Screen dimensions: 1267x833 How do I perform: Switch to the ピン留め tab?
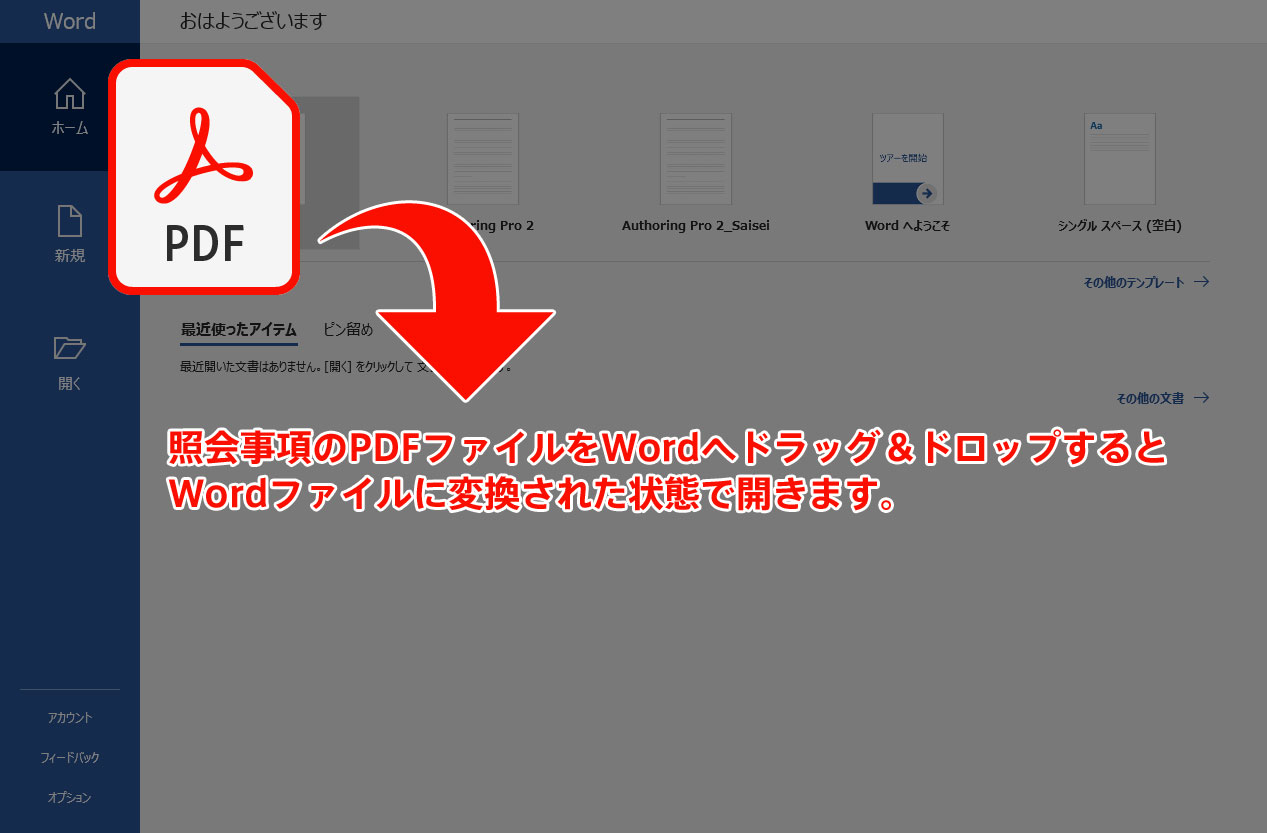(x=347, y=329)
